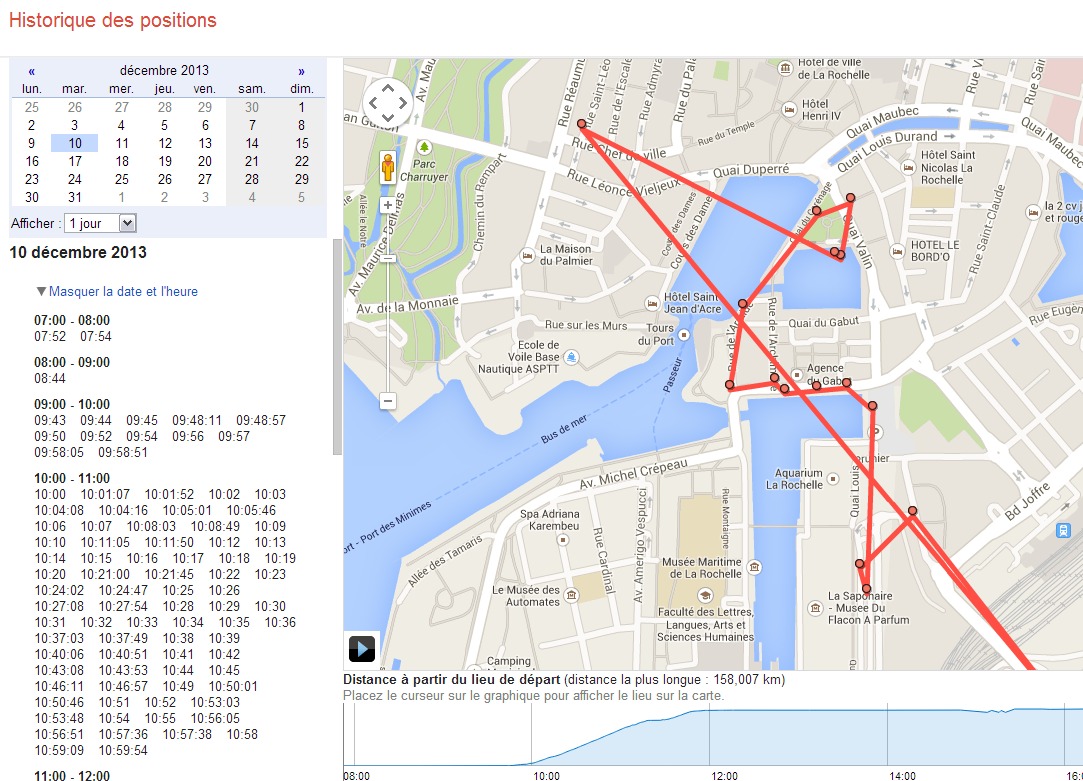Click the Le Musée des Automates icon
Screen dimensions: 1083x781
pos(572,595)
